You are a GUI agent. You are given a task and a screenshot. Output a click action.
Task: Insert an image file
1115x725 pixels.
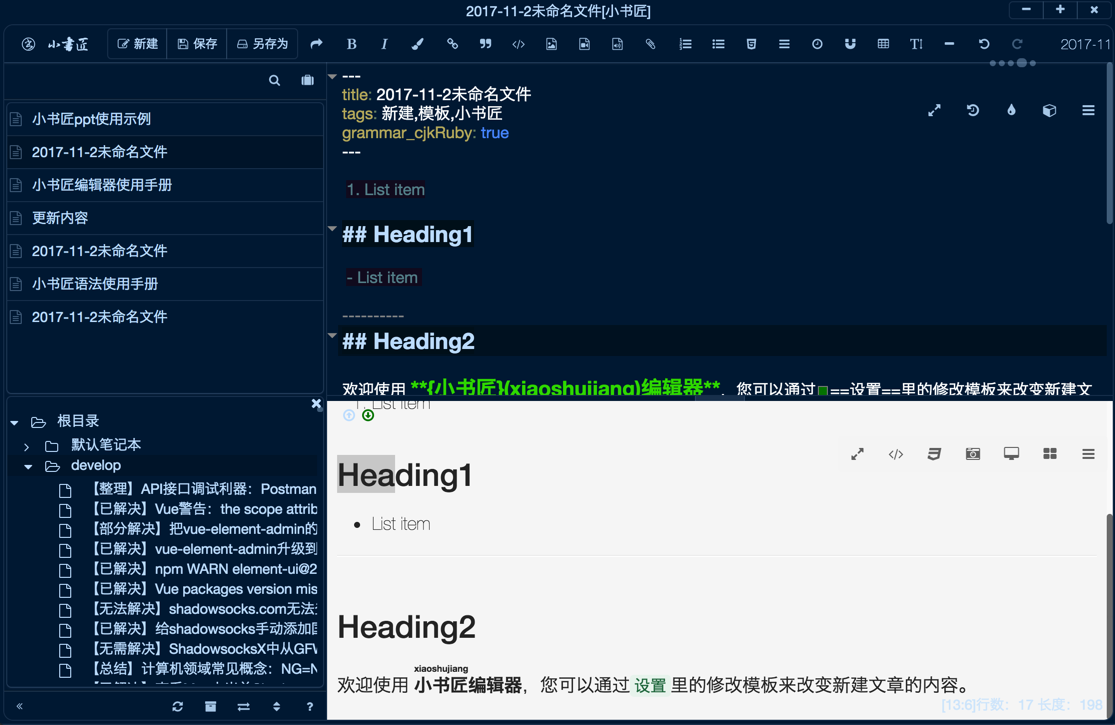tap(551, 44)
